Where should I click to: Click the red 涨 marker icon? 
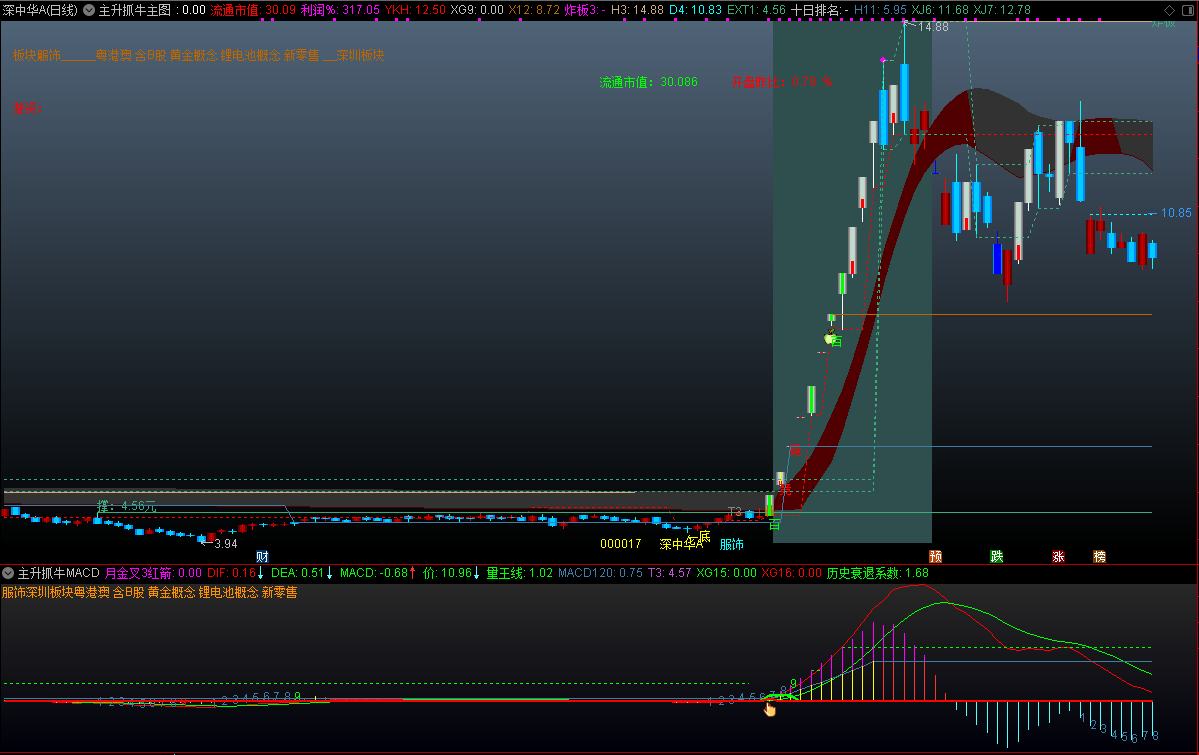[x=1058, y=557]
